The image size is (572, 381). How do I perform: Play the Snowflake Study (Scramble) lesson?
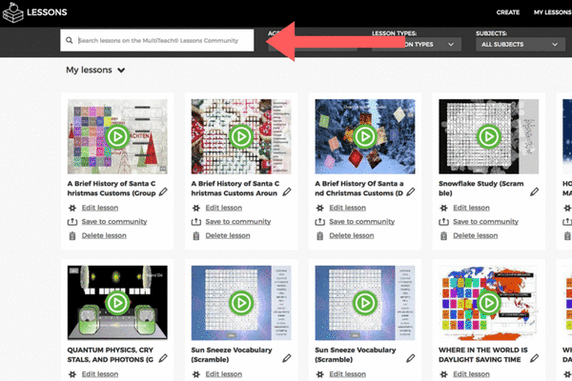[489, 136]
